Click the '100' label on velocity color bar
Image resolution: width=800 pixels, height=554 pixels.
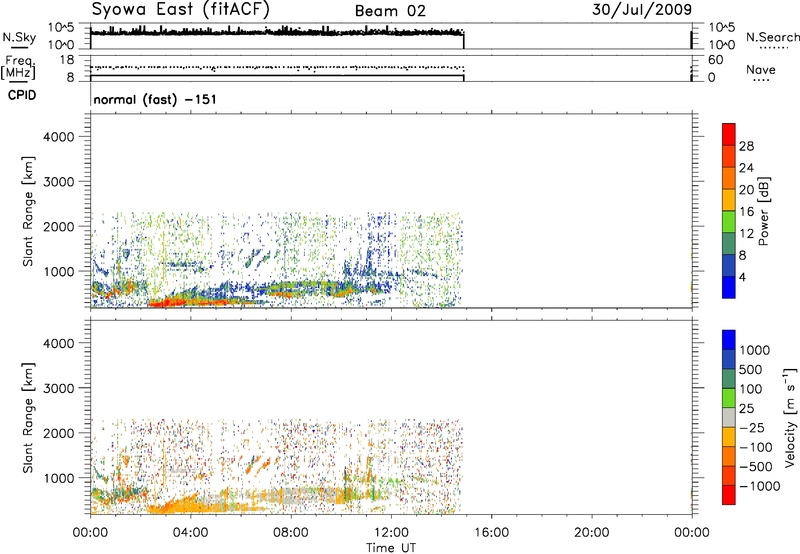click(x=750, y=389)
